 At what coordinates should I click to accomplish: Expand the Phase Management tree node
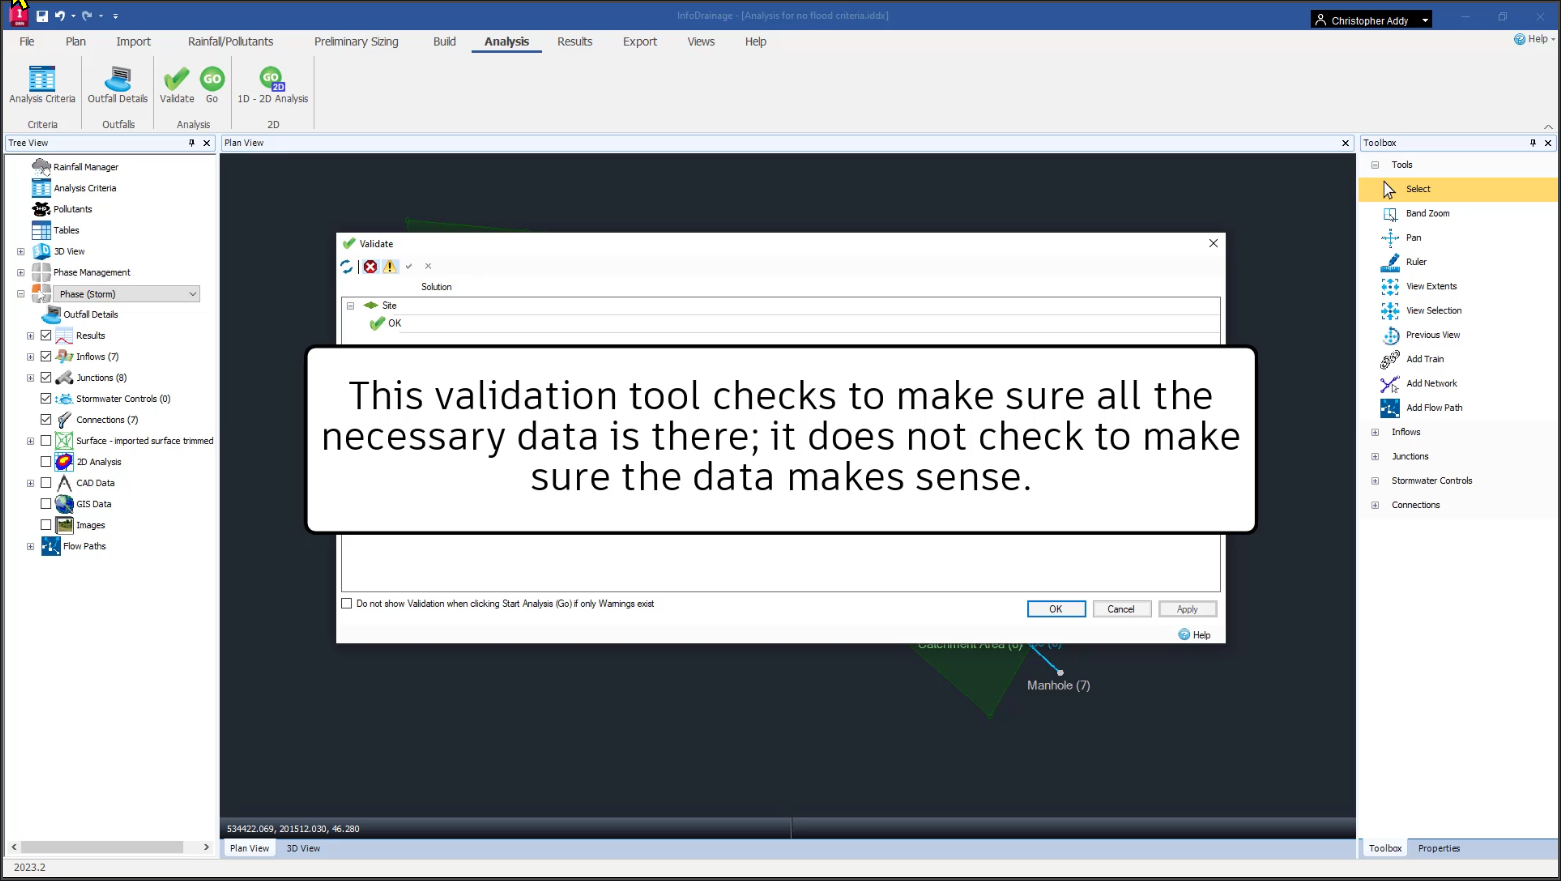click(20, 273)
